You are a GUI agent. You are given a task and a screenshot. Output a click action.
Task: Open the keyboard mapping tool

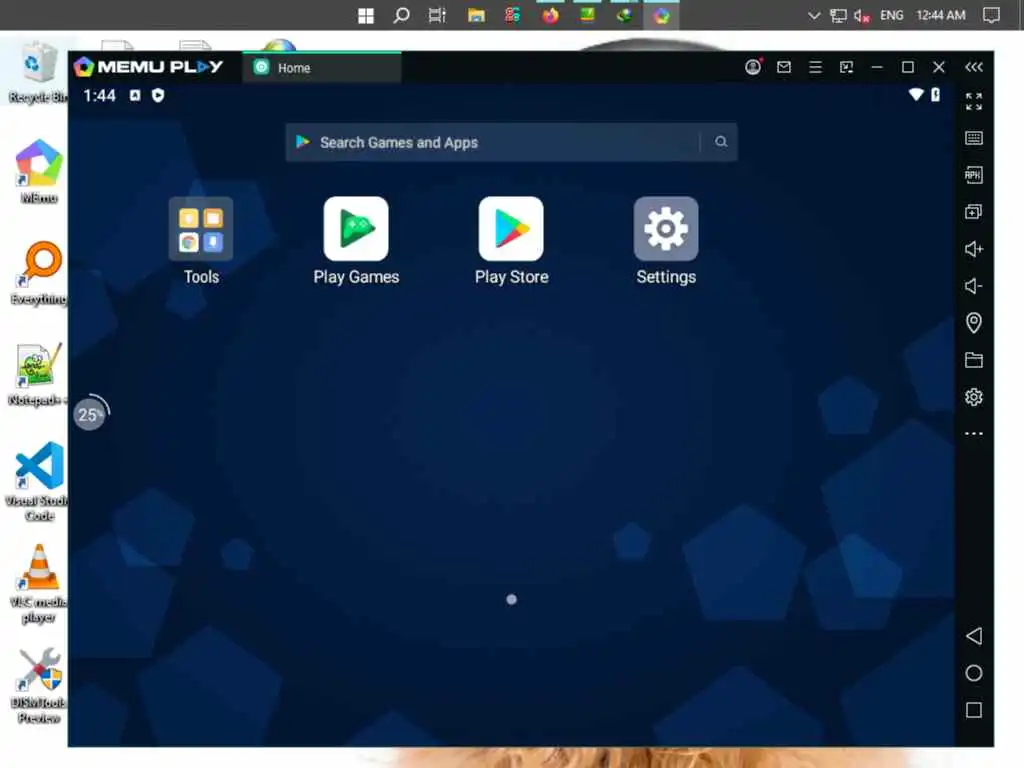pyautogui.click(x=974, y=138)
